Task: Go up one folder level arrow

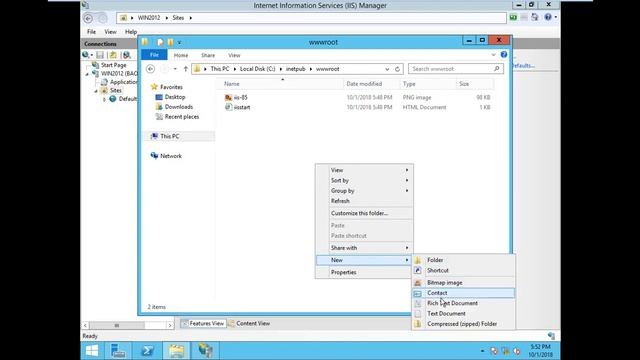Action: click(186, 69)
